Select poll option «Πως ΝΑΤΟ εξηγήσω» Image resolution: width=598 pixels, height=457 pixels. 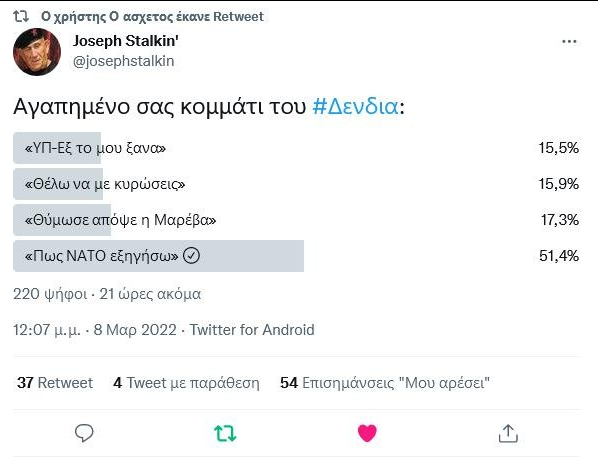296,256
